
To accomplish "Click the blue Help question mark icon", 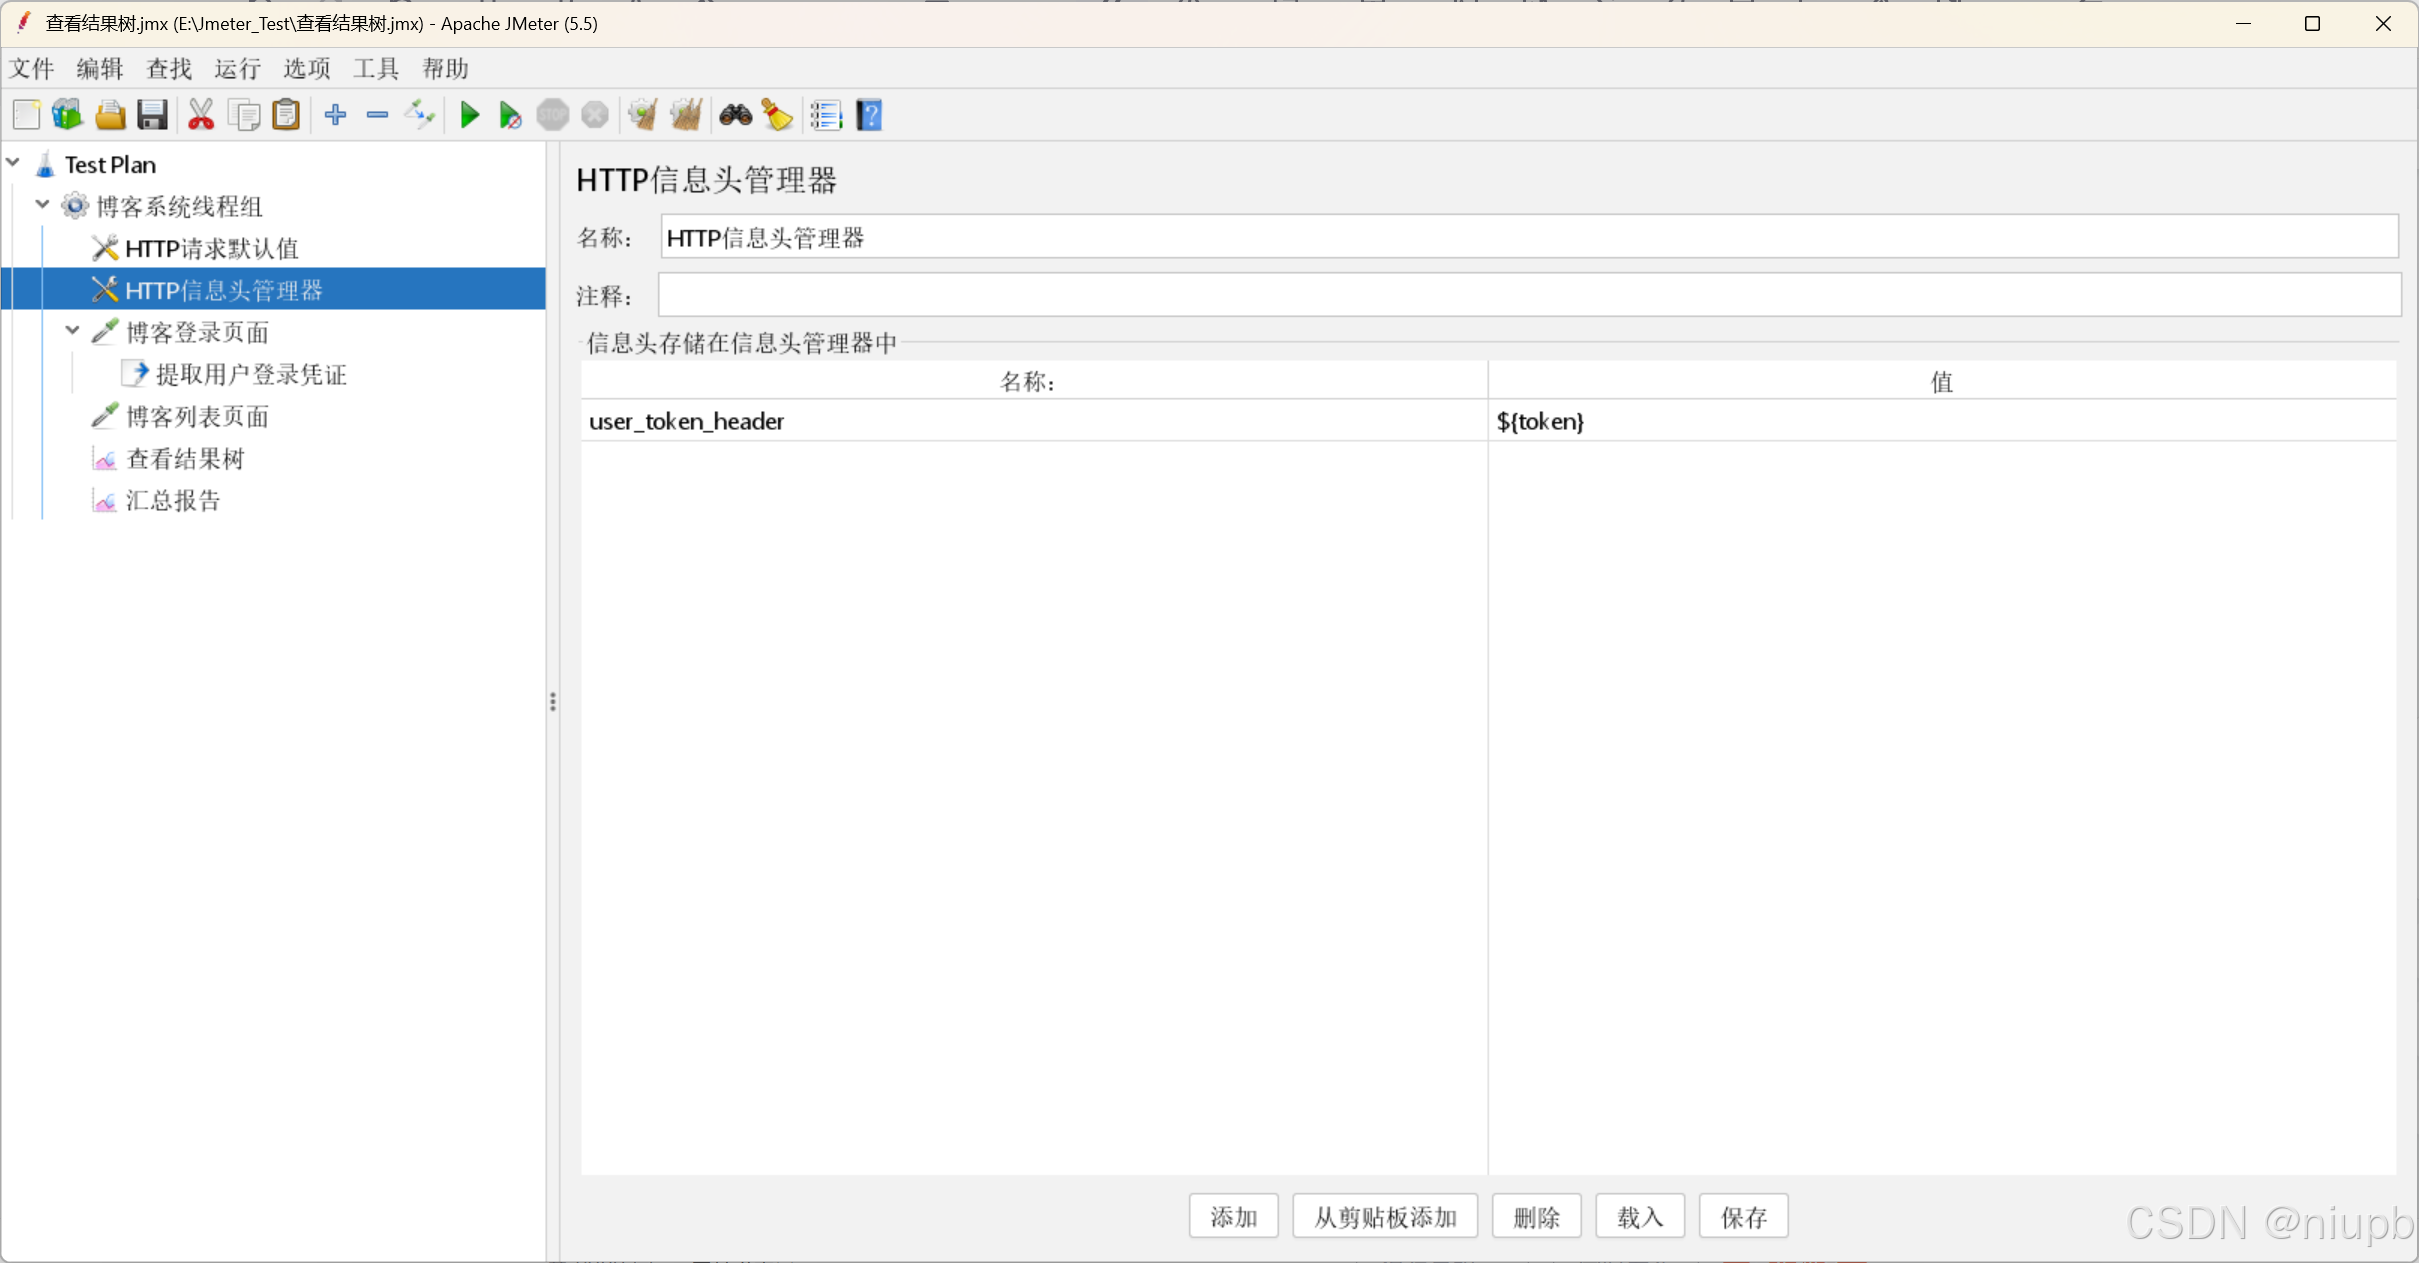I will 869,115.
